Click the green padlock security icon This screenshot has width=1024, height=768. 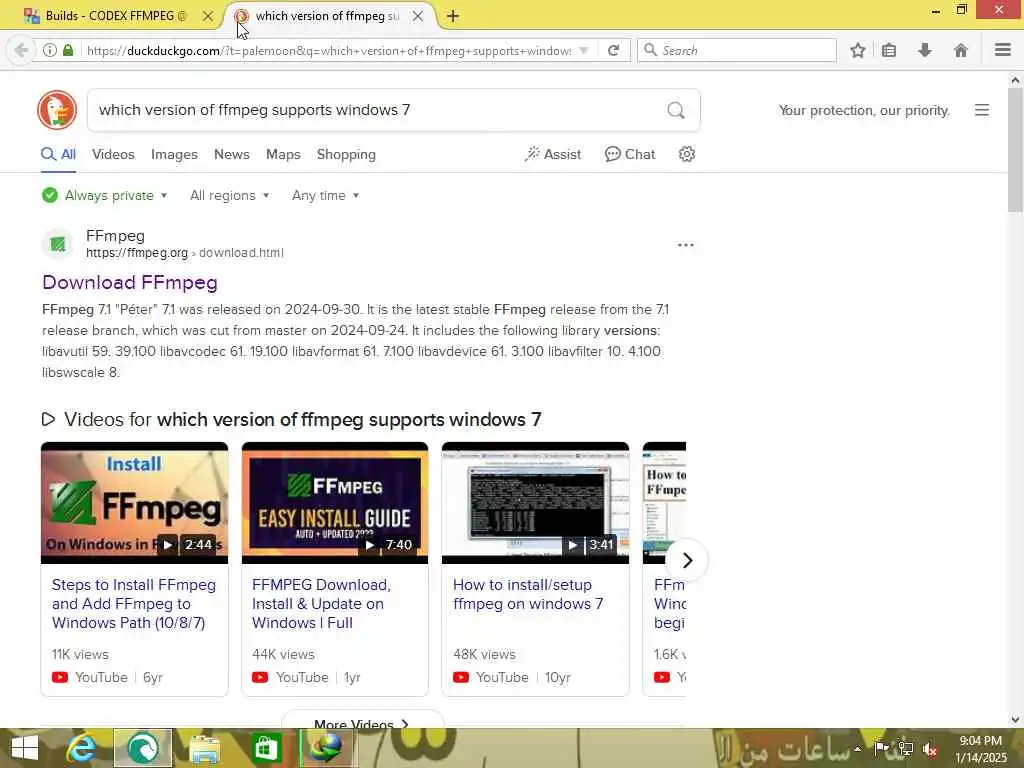(68, 50)
